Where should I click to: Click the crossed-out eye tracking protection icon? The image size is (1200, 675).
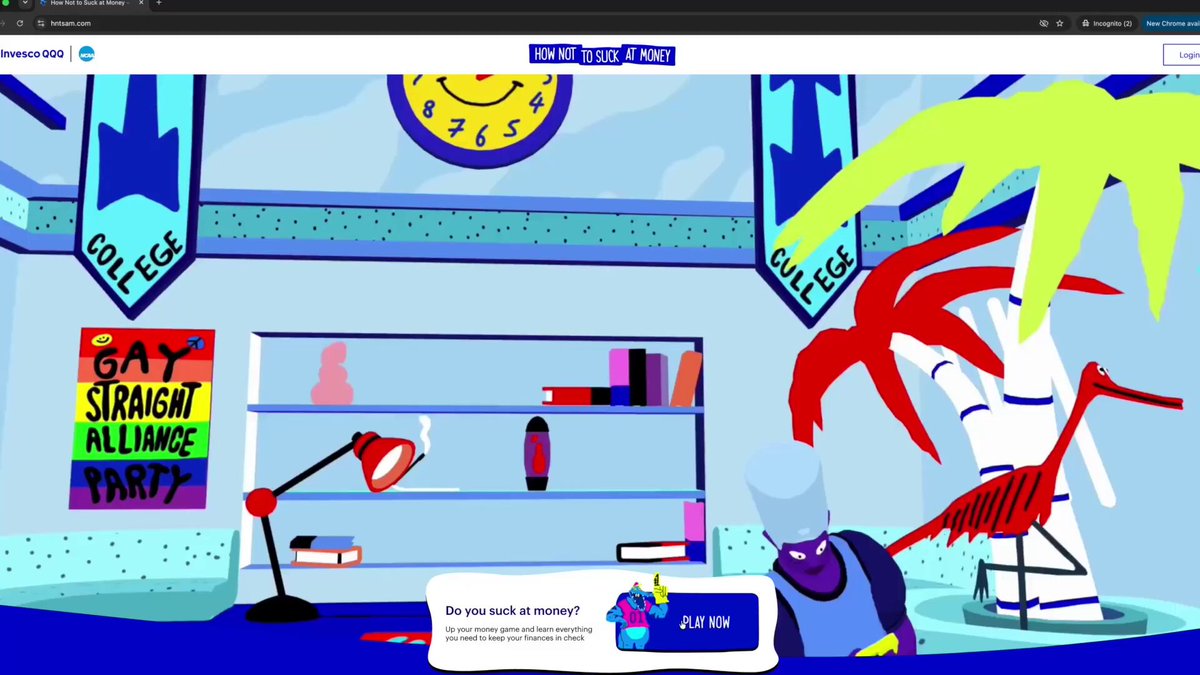pyautogui.click(x=1043, y=23)
